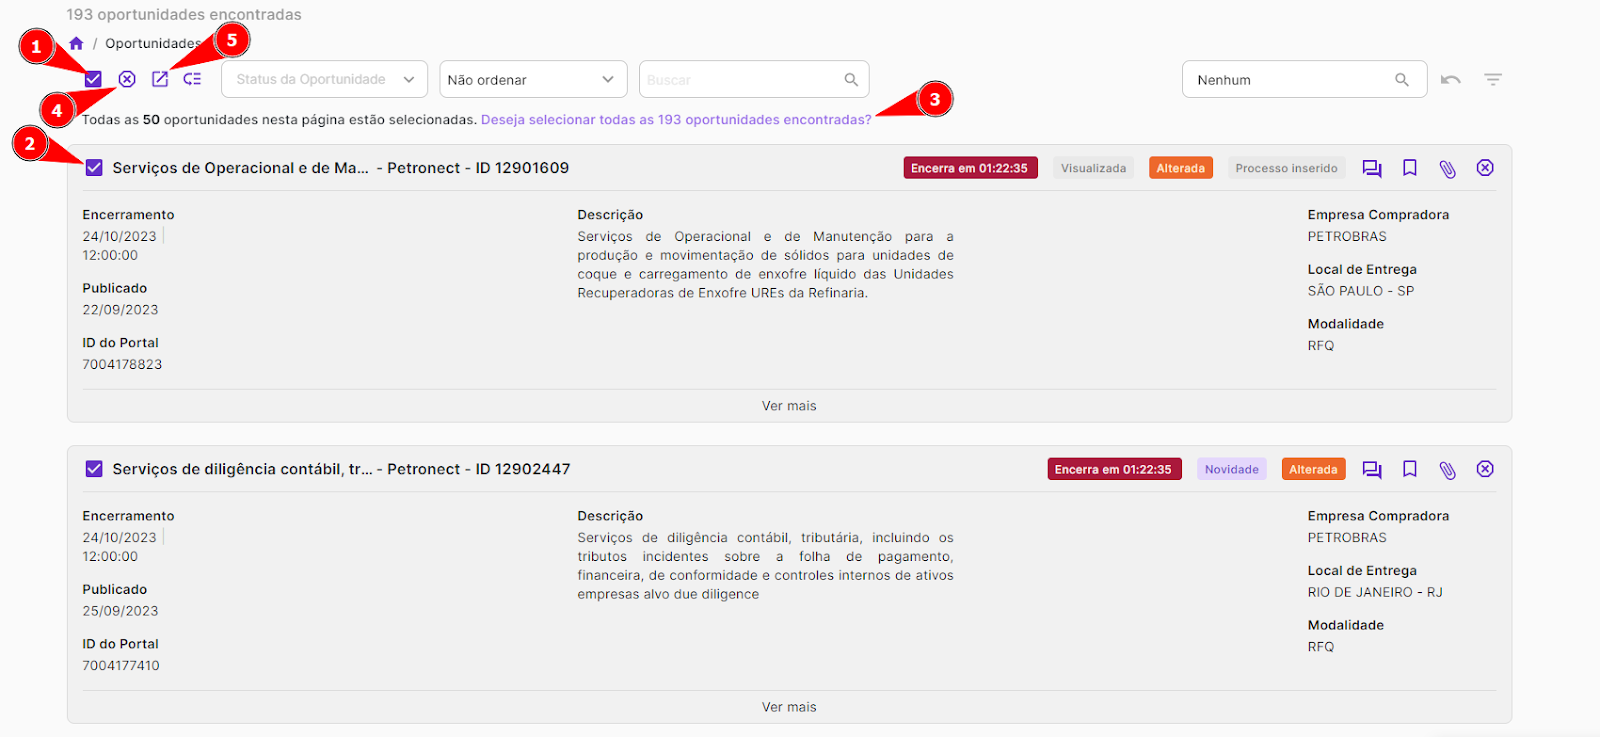
Task: Open the Status da Oportunidade dropdown
Action: [324, 80]
